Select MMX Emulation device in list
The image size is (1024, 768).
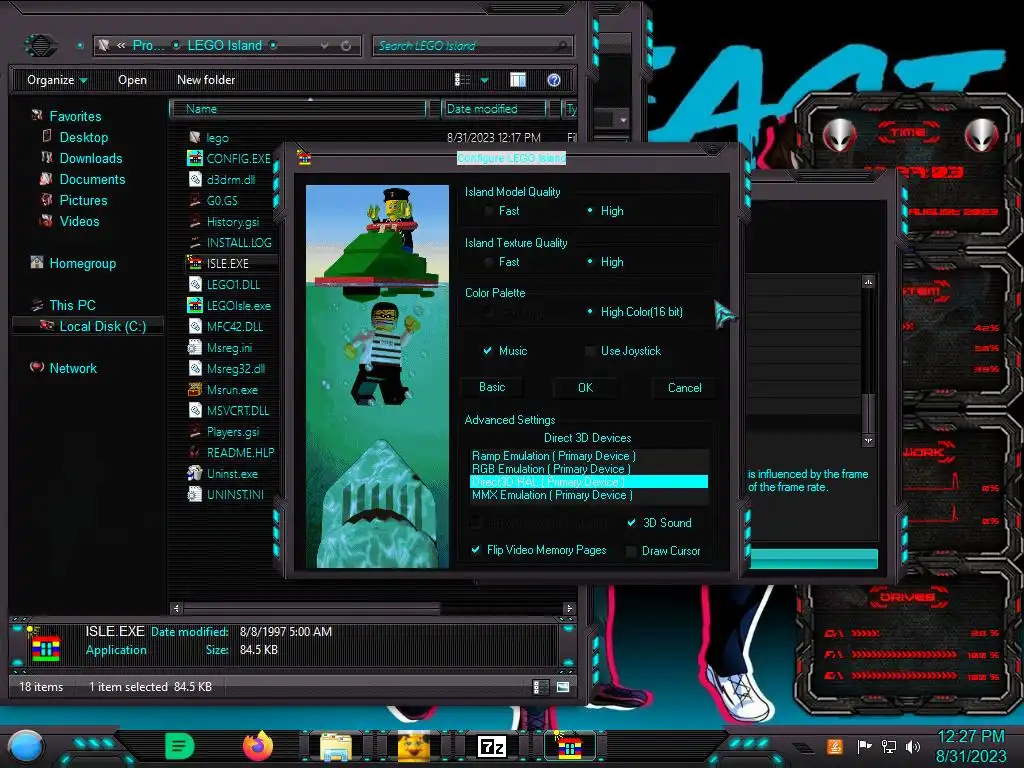589,495
